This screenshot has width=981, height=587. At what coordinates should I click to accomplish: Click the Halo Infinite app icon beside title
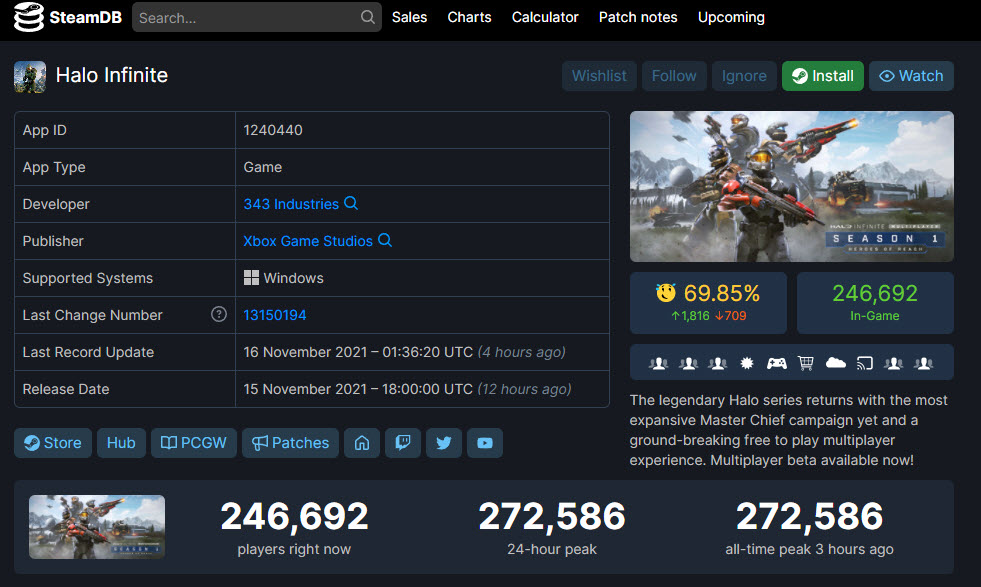click(30, 77)
